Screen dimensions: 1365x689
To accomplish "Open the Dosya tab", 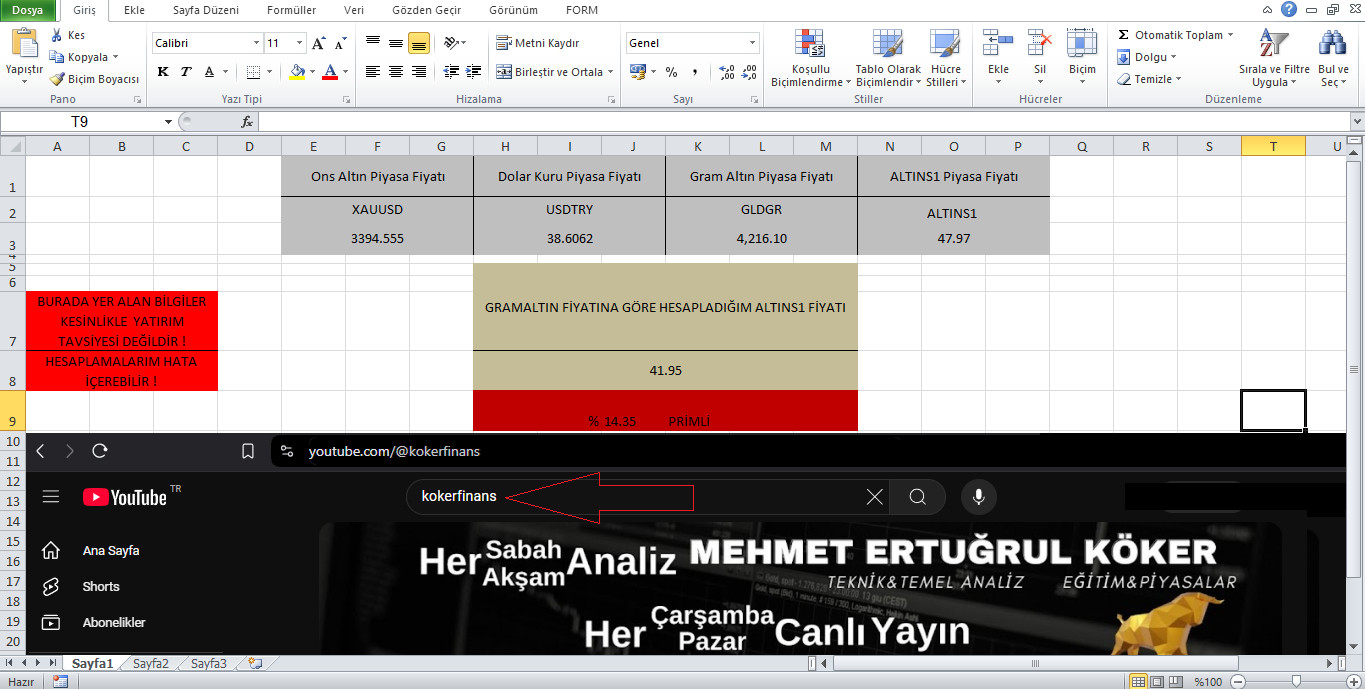I will [28, 10].
